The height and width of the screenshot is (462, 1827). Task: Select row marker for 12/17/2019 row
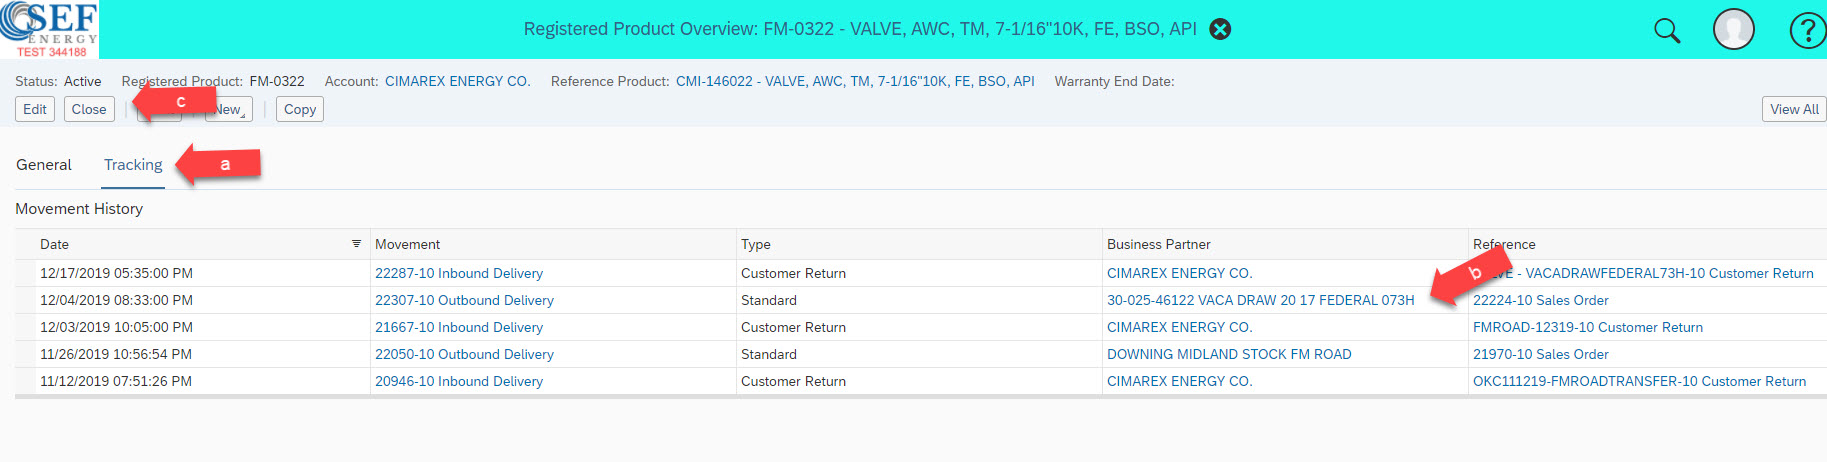(x=25, y=273)
